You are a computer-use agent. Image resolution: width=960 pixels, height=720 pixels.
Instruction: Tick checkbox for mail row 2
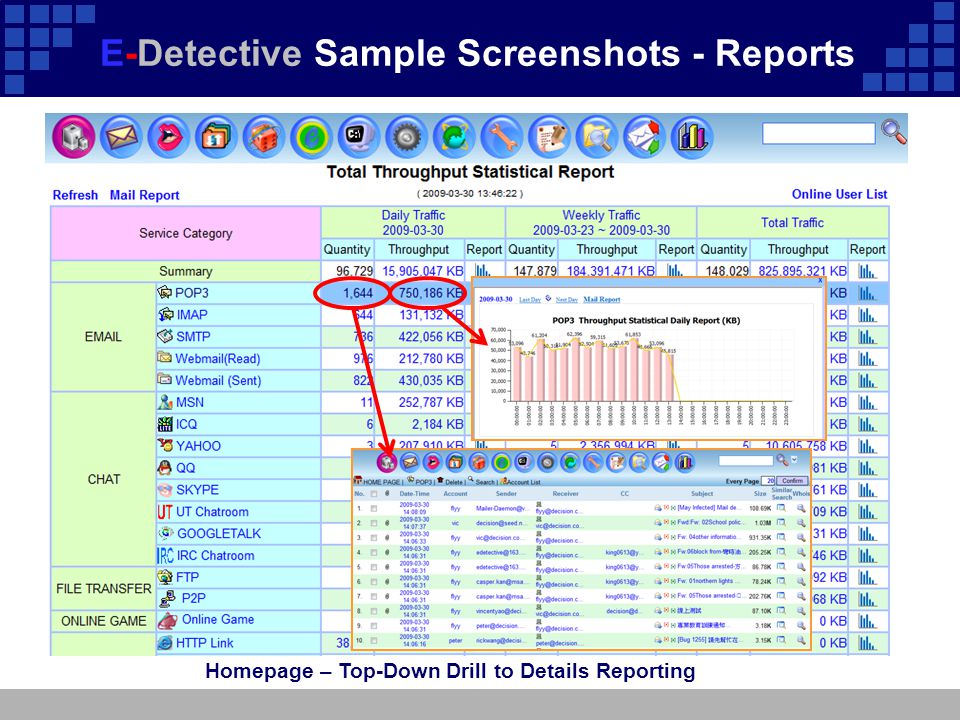[374, 523]
